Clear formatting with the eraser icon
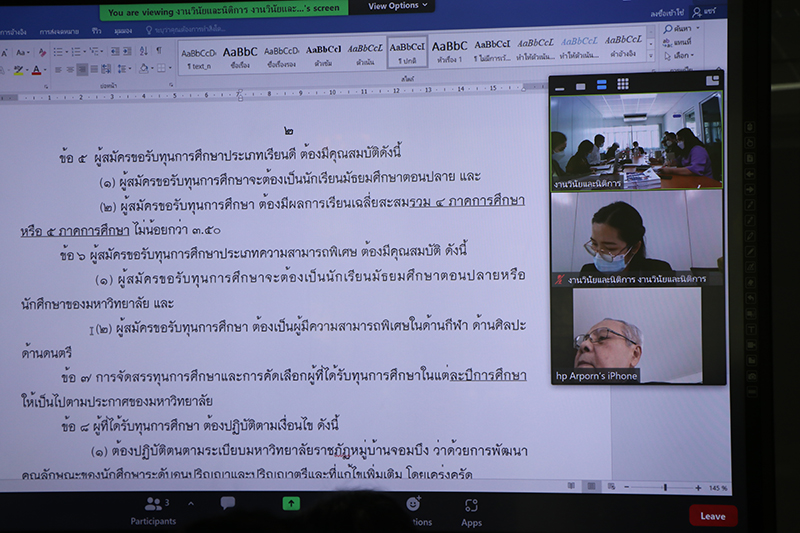Viewport: 800px width, 533px height. tap(42, 52)
